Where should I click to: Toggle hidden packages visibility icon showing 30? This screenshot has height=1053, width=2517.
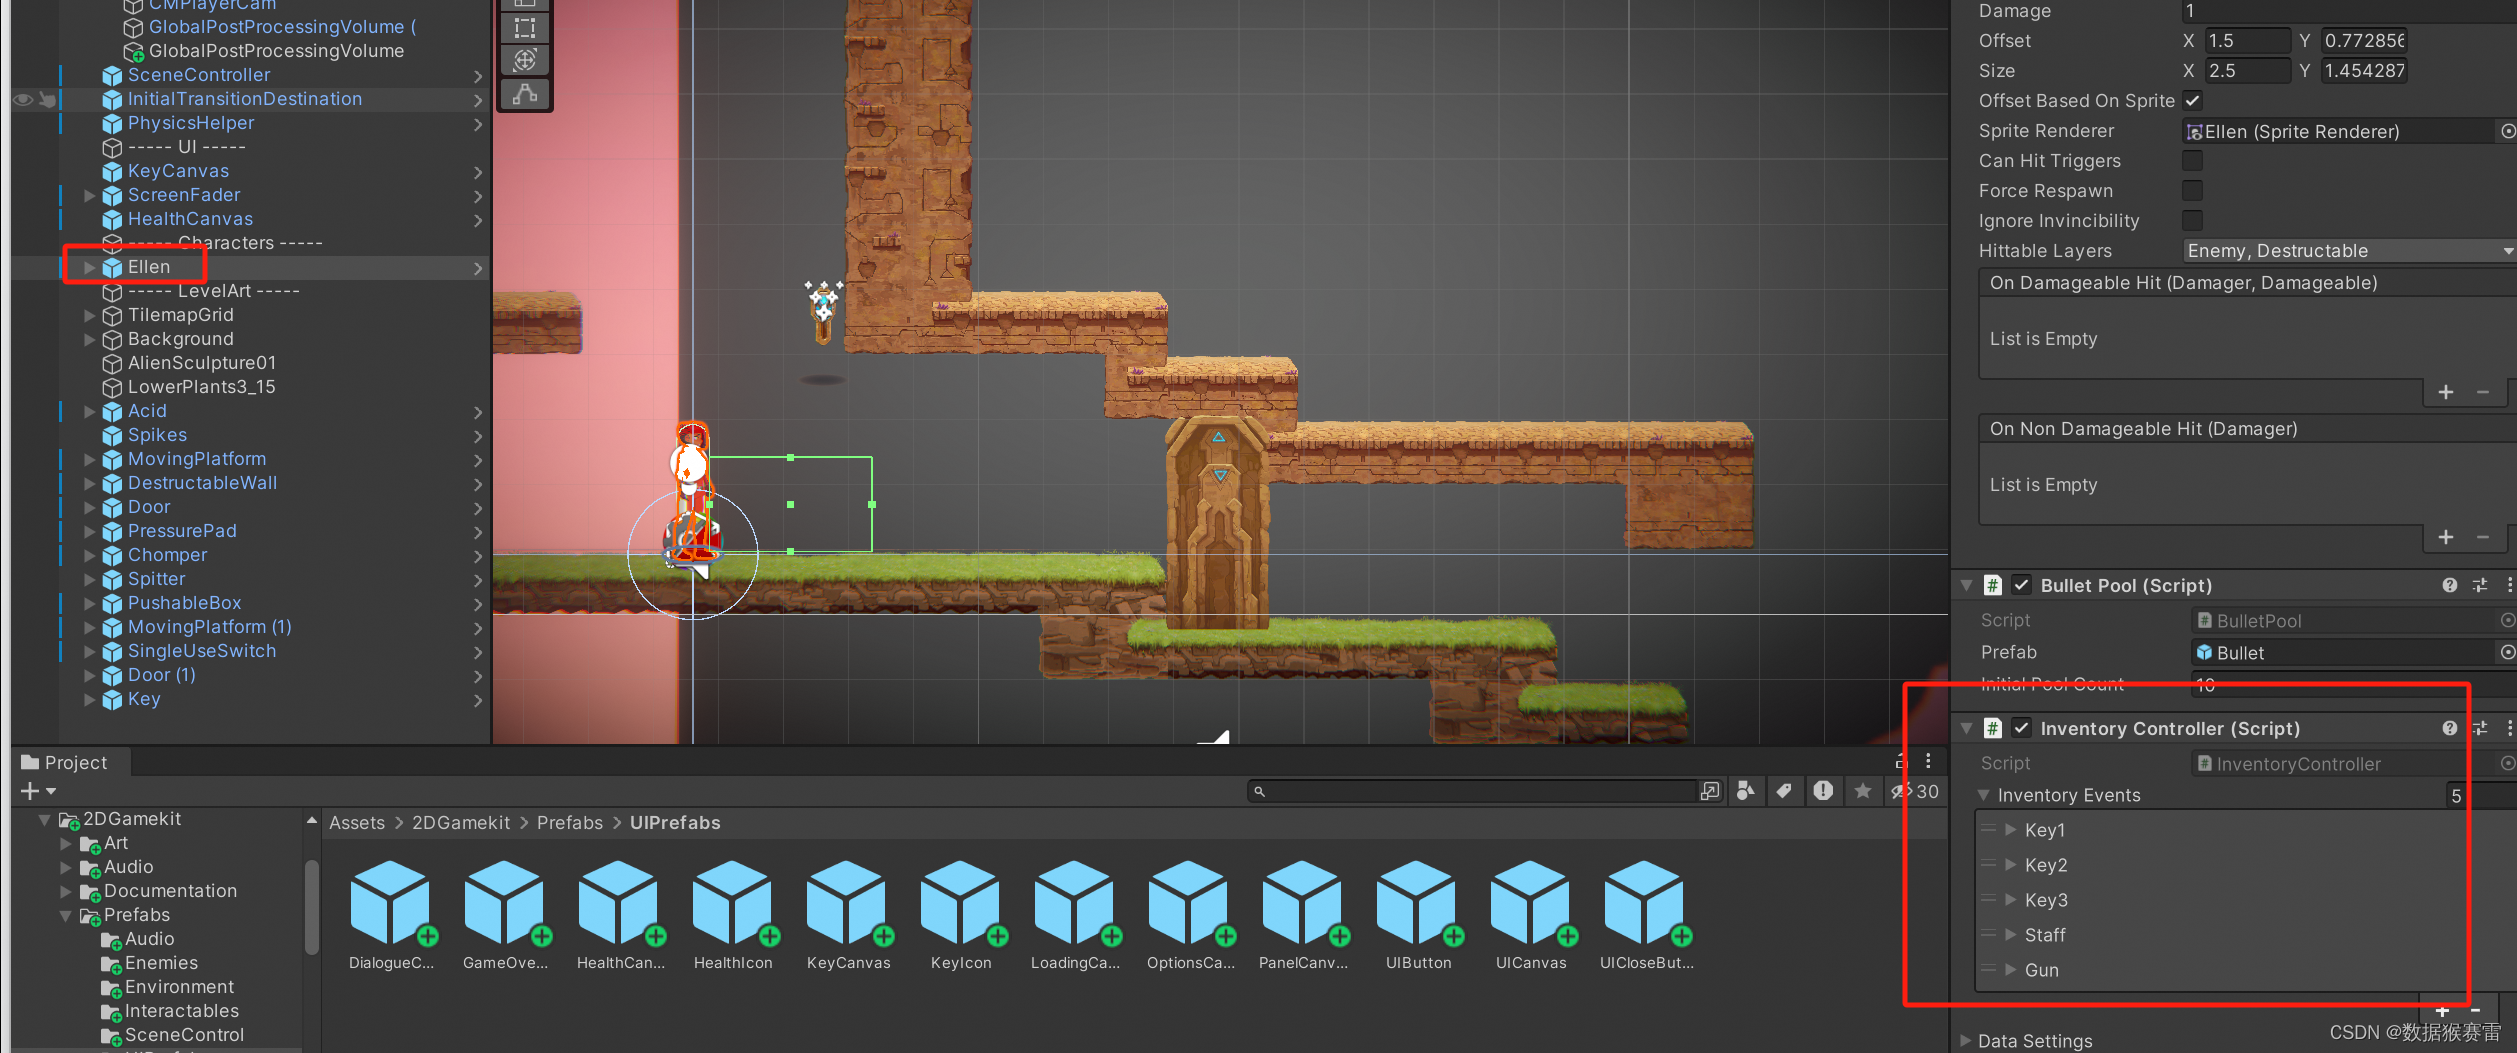(x=1914, y=791)
